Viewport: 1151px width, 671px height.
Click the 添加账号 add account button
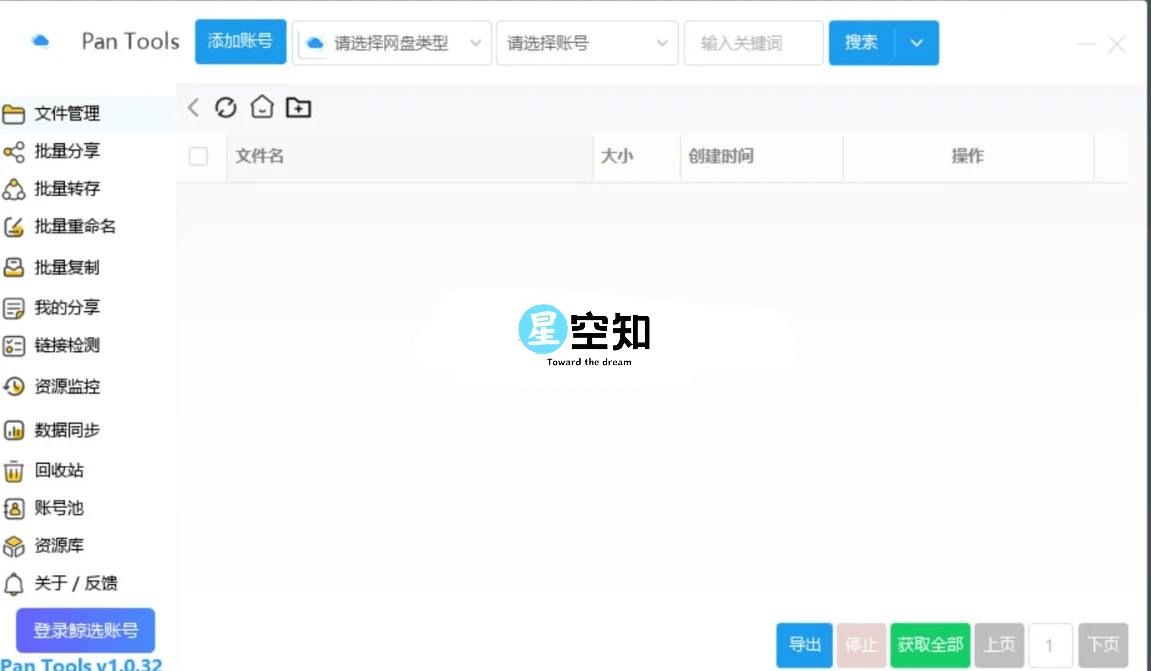(240, 43)
